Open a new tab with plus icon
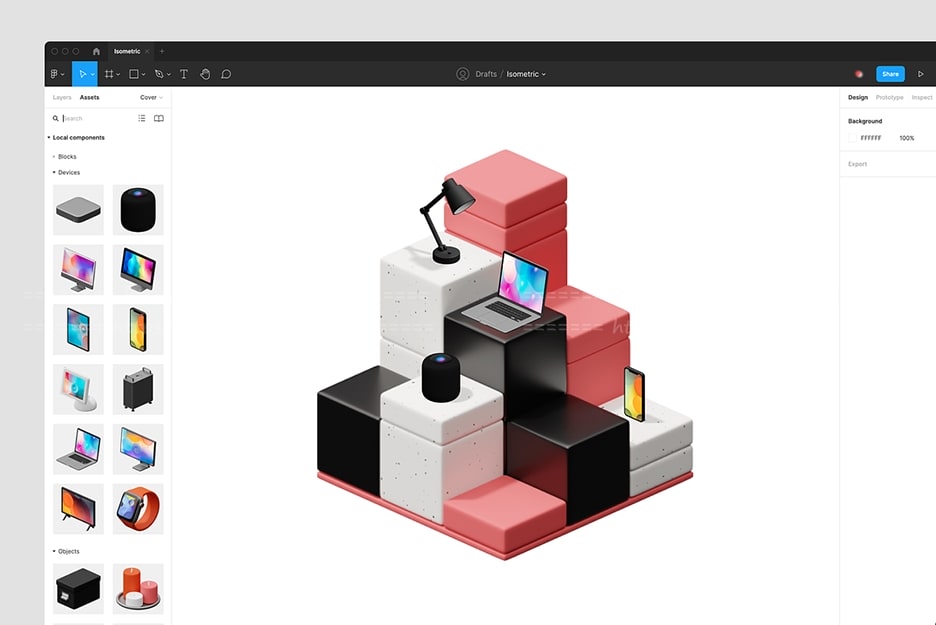The height and width of the screenshot is (625, 936). pyautogui.click(x=162, y=51)
